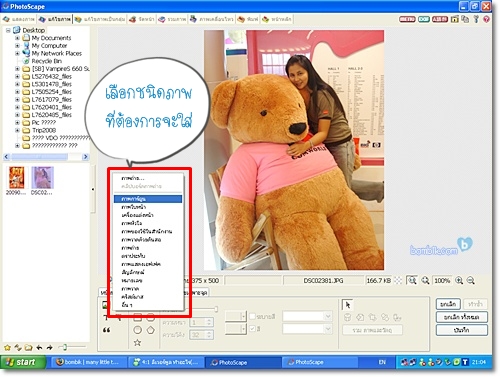Click the DSC02381.JPG filename in status bar
Viewport: 500px width, 377px height.
click(323, 281)
